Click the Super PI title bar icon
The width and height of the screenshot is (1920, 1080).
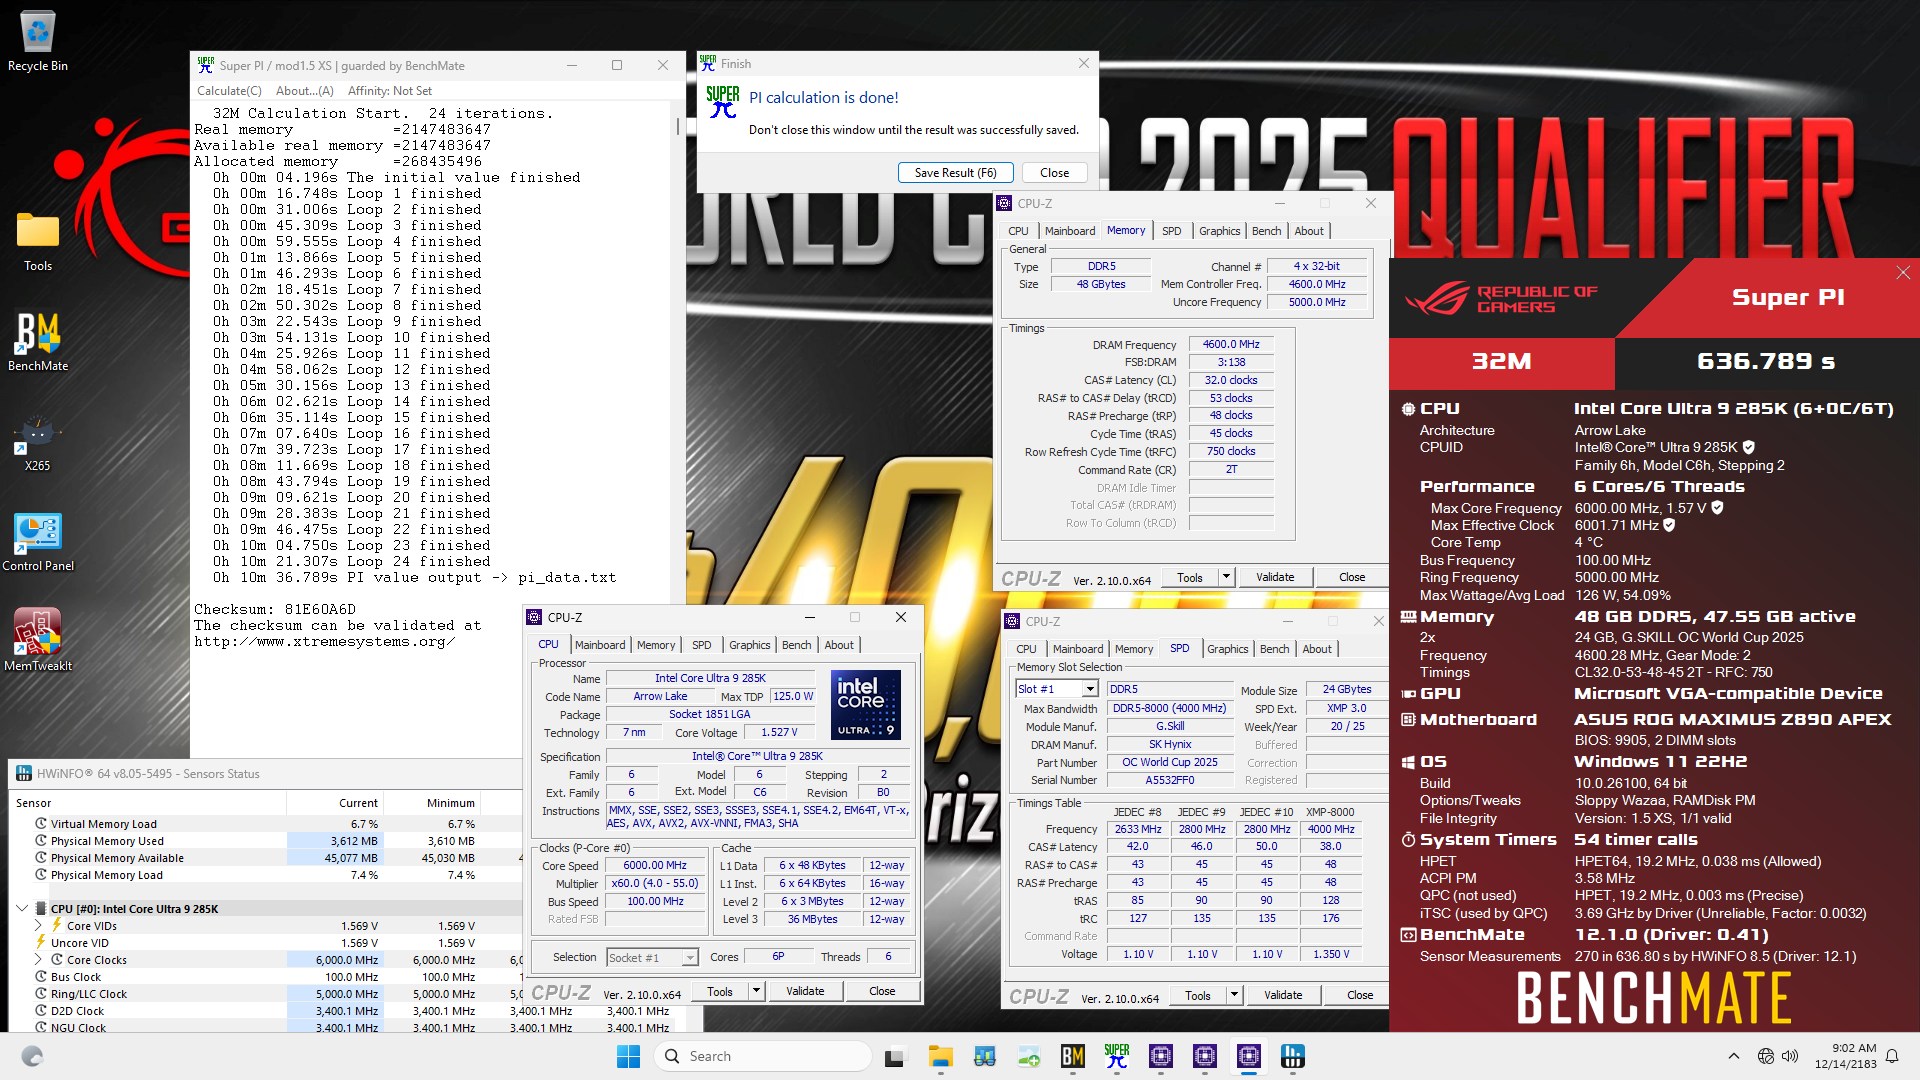(x=206, y=65)
